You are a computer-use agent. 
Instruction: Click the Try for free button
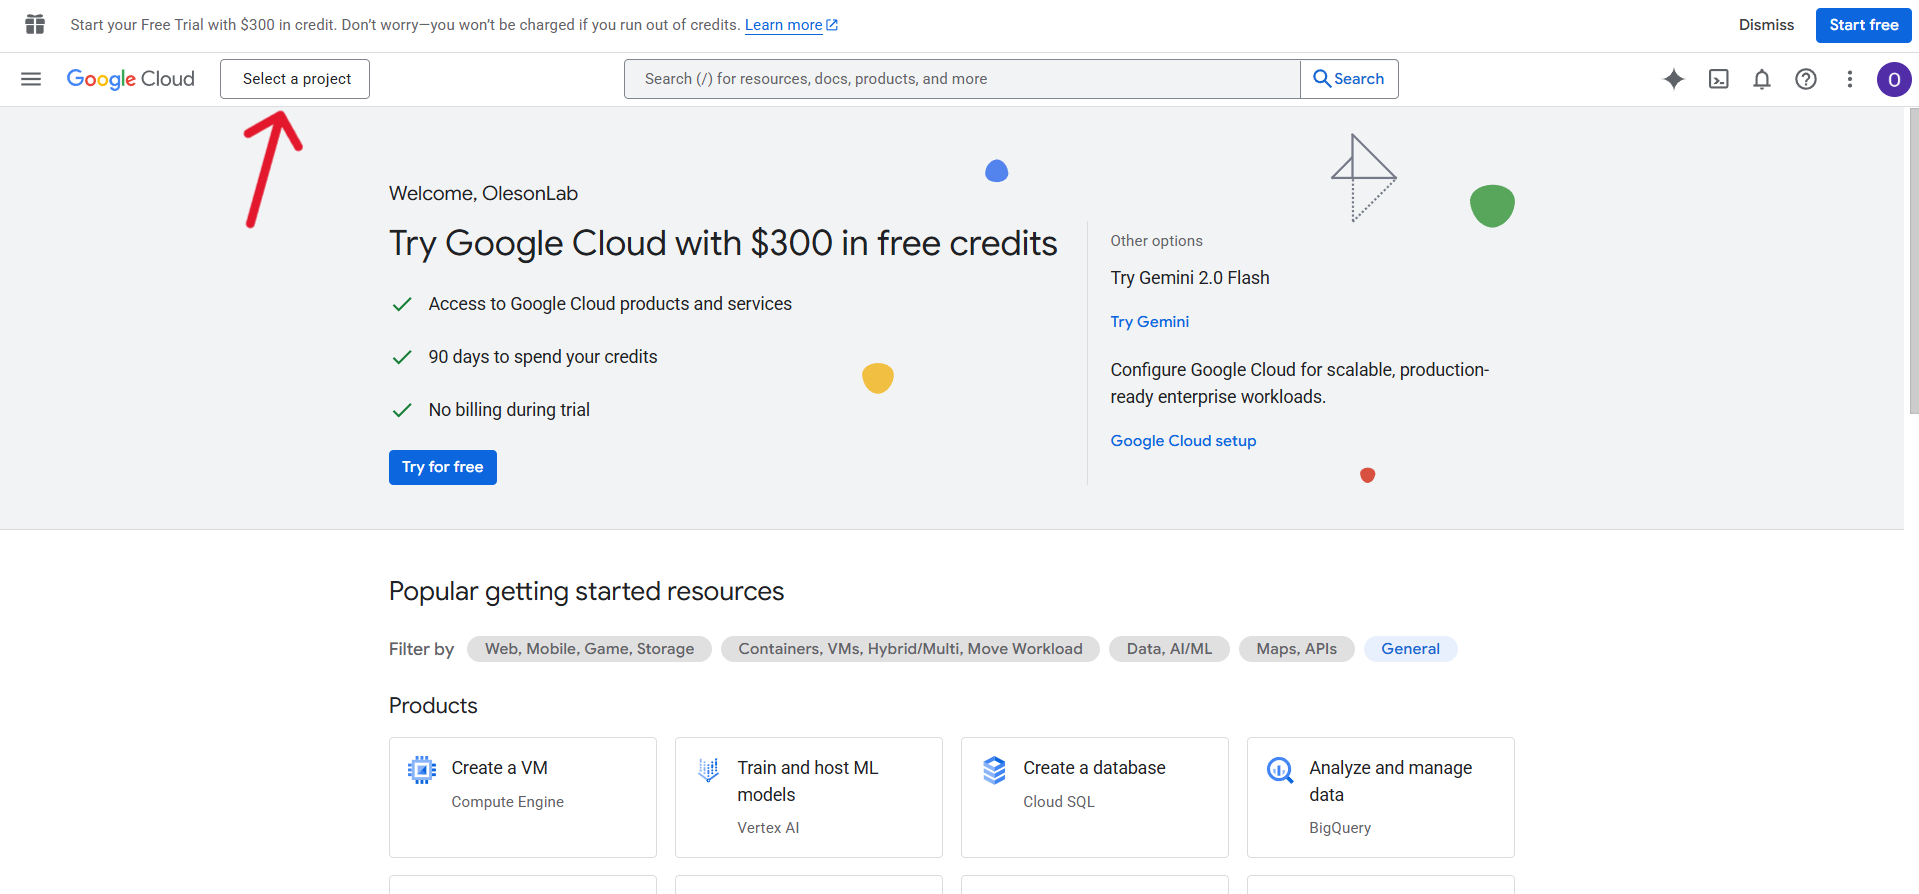coord(442,467)
